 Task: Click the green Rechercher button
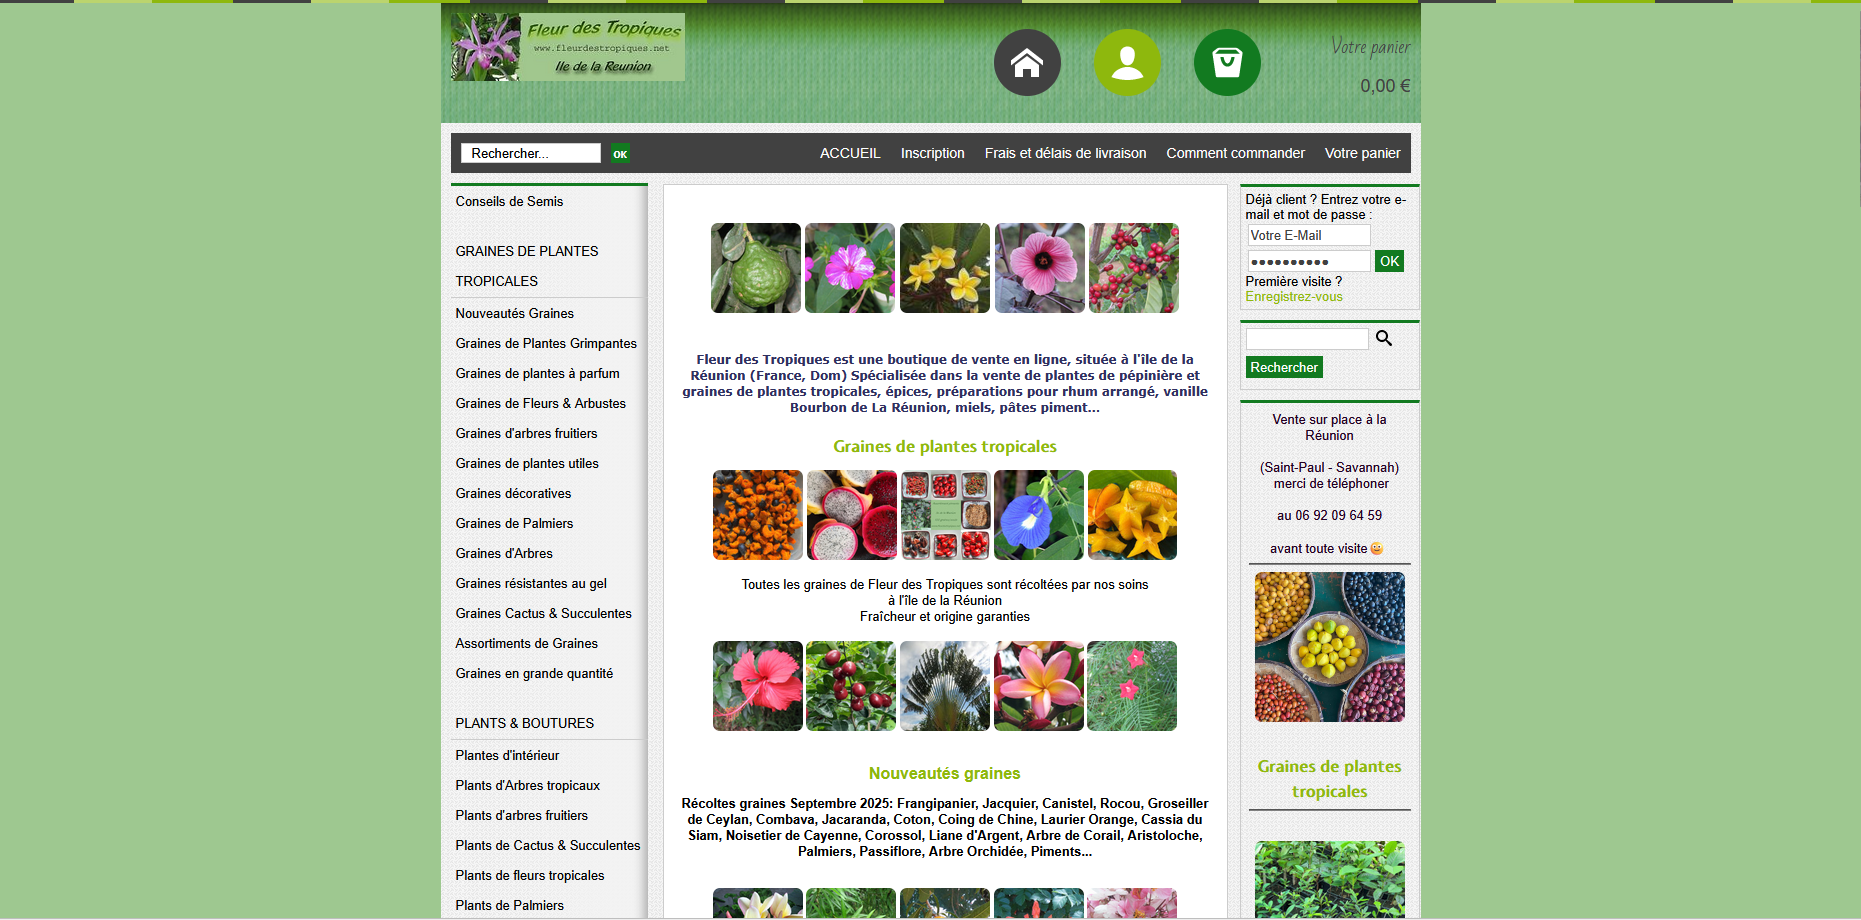(x=1284, y=367)
